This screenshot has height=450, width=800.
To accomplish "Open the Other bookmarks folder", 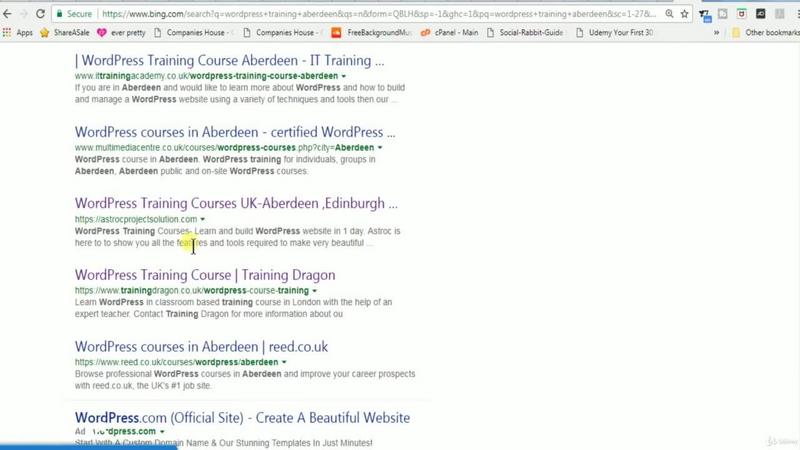I will [765, 33].
